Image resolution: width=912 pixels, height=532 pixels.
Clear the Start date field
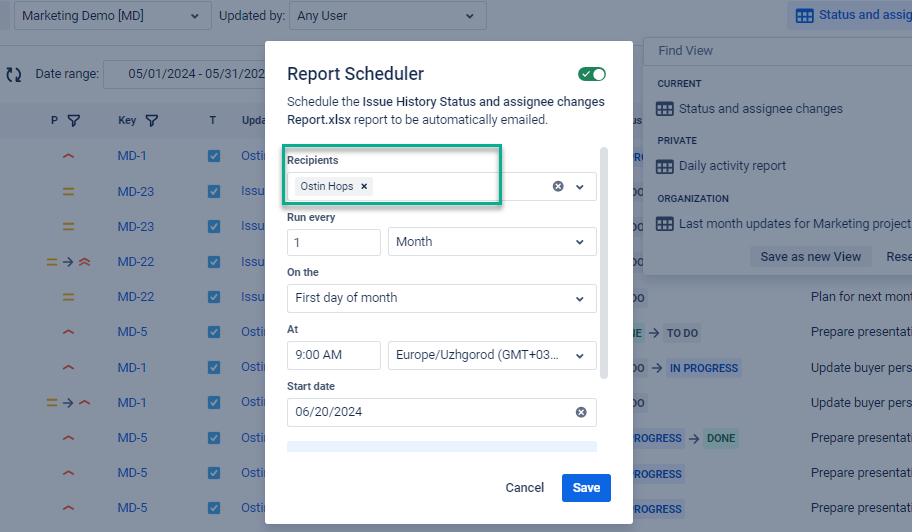pyautogui.click(x=580, y=412)
